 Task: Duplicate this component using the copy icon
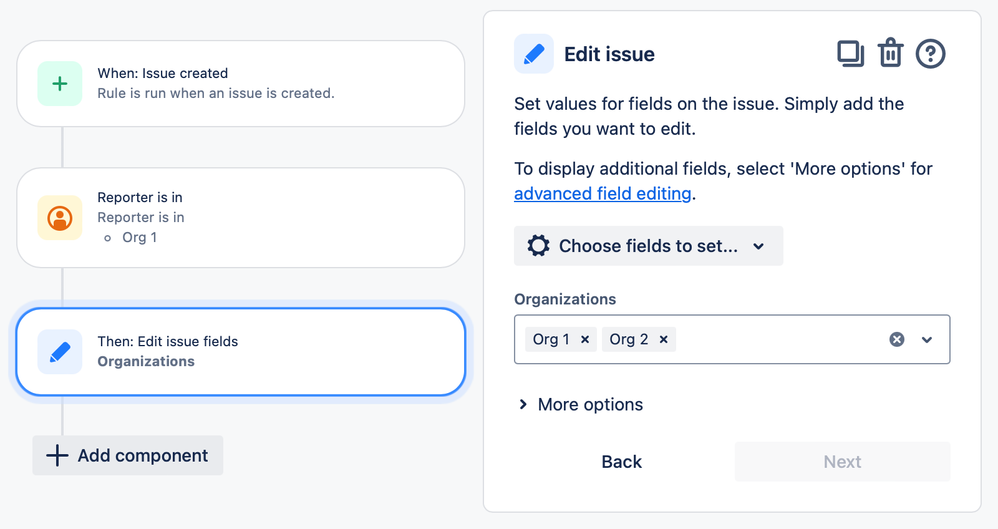pyautogui.click(x=850, y=53)
